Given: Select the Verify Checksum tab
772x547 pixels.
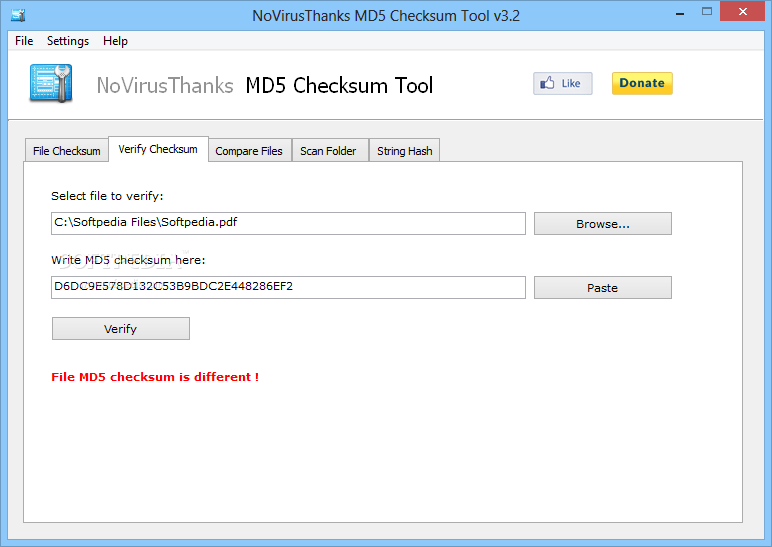Looking at the screenshot, I should coord(158,149).
